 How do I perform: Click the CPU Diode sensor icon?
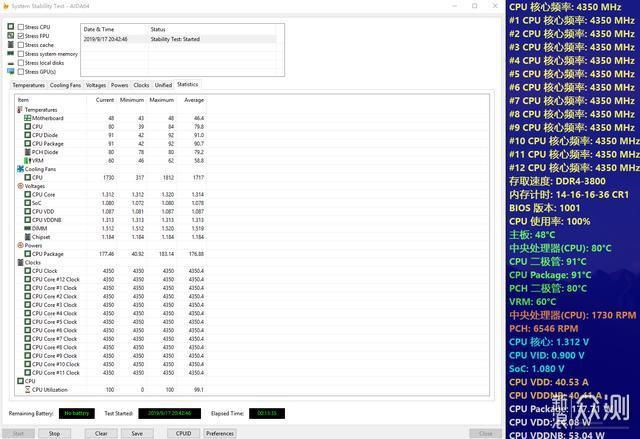point(27,135)
